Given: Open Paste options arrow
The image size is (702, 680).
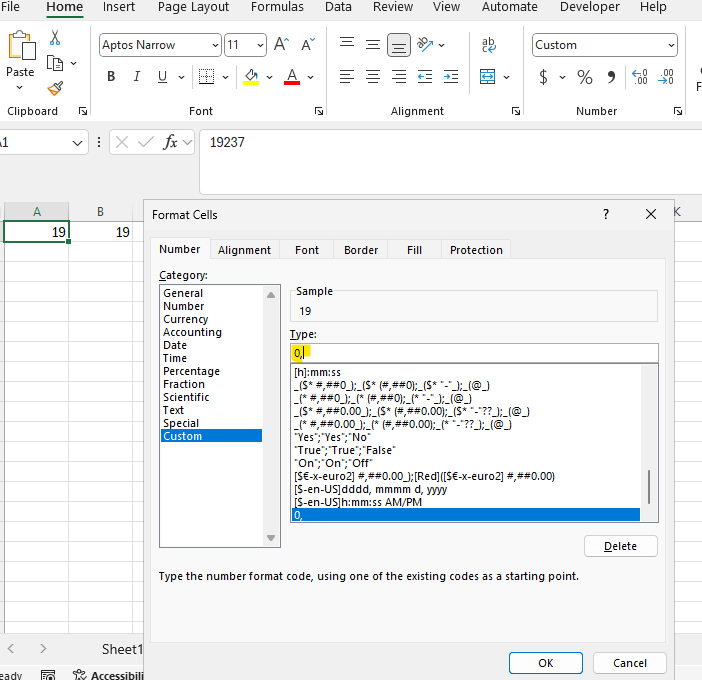Looking at the screenshot, I should pyautogui.click(x=19, y=87).
